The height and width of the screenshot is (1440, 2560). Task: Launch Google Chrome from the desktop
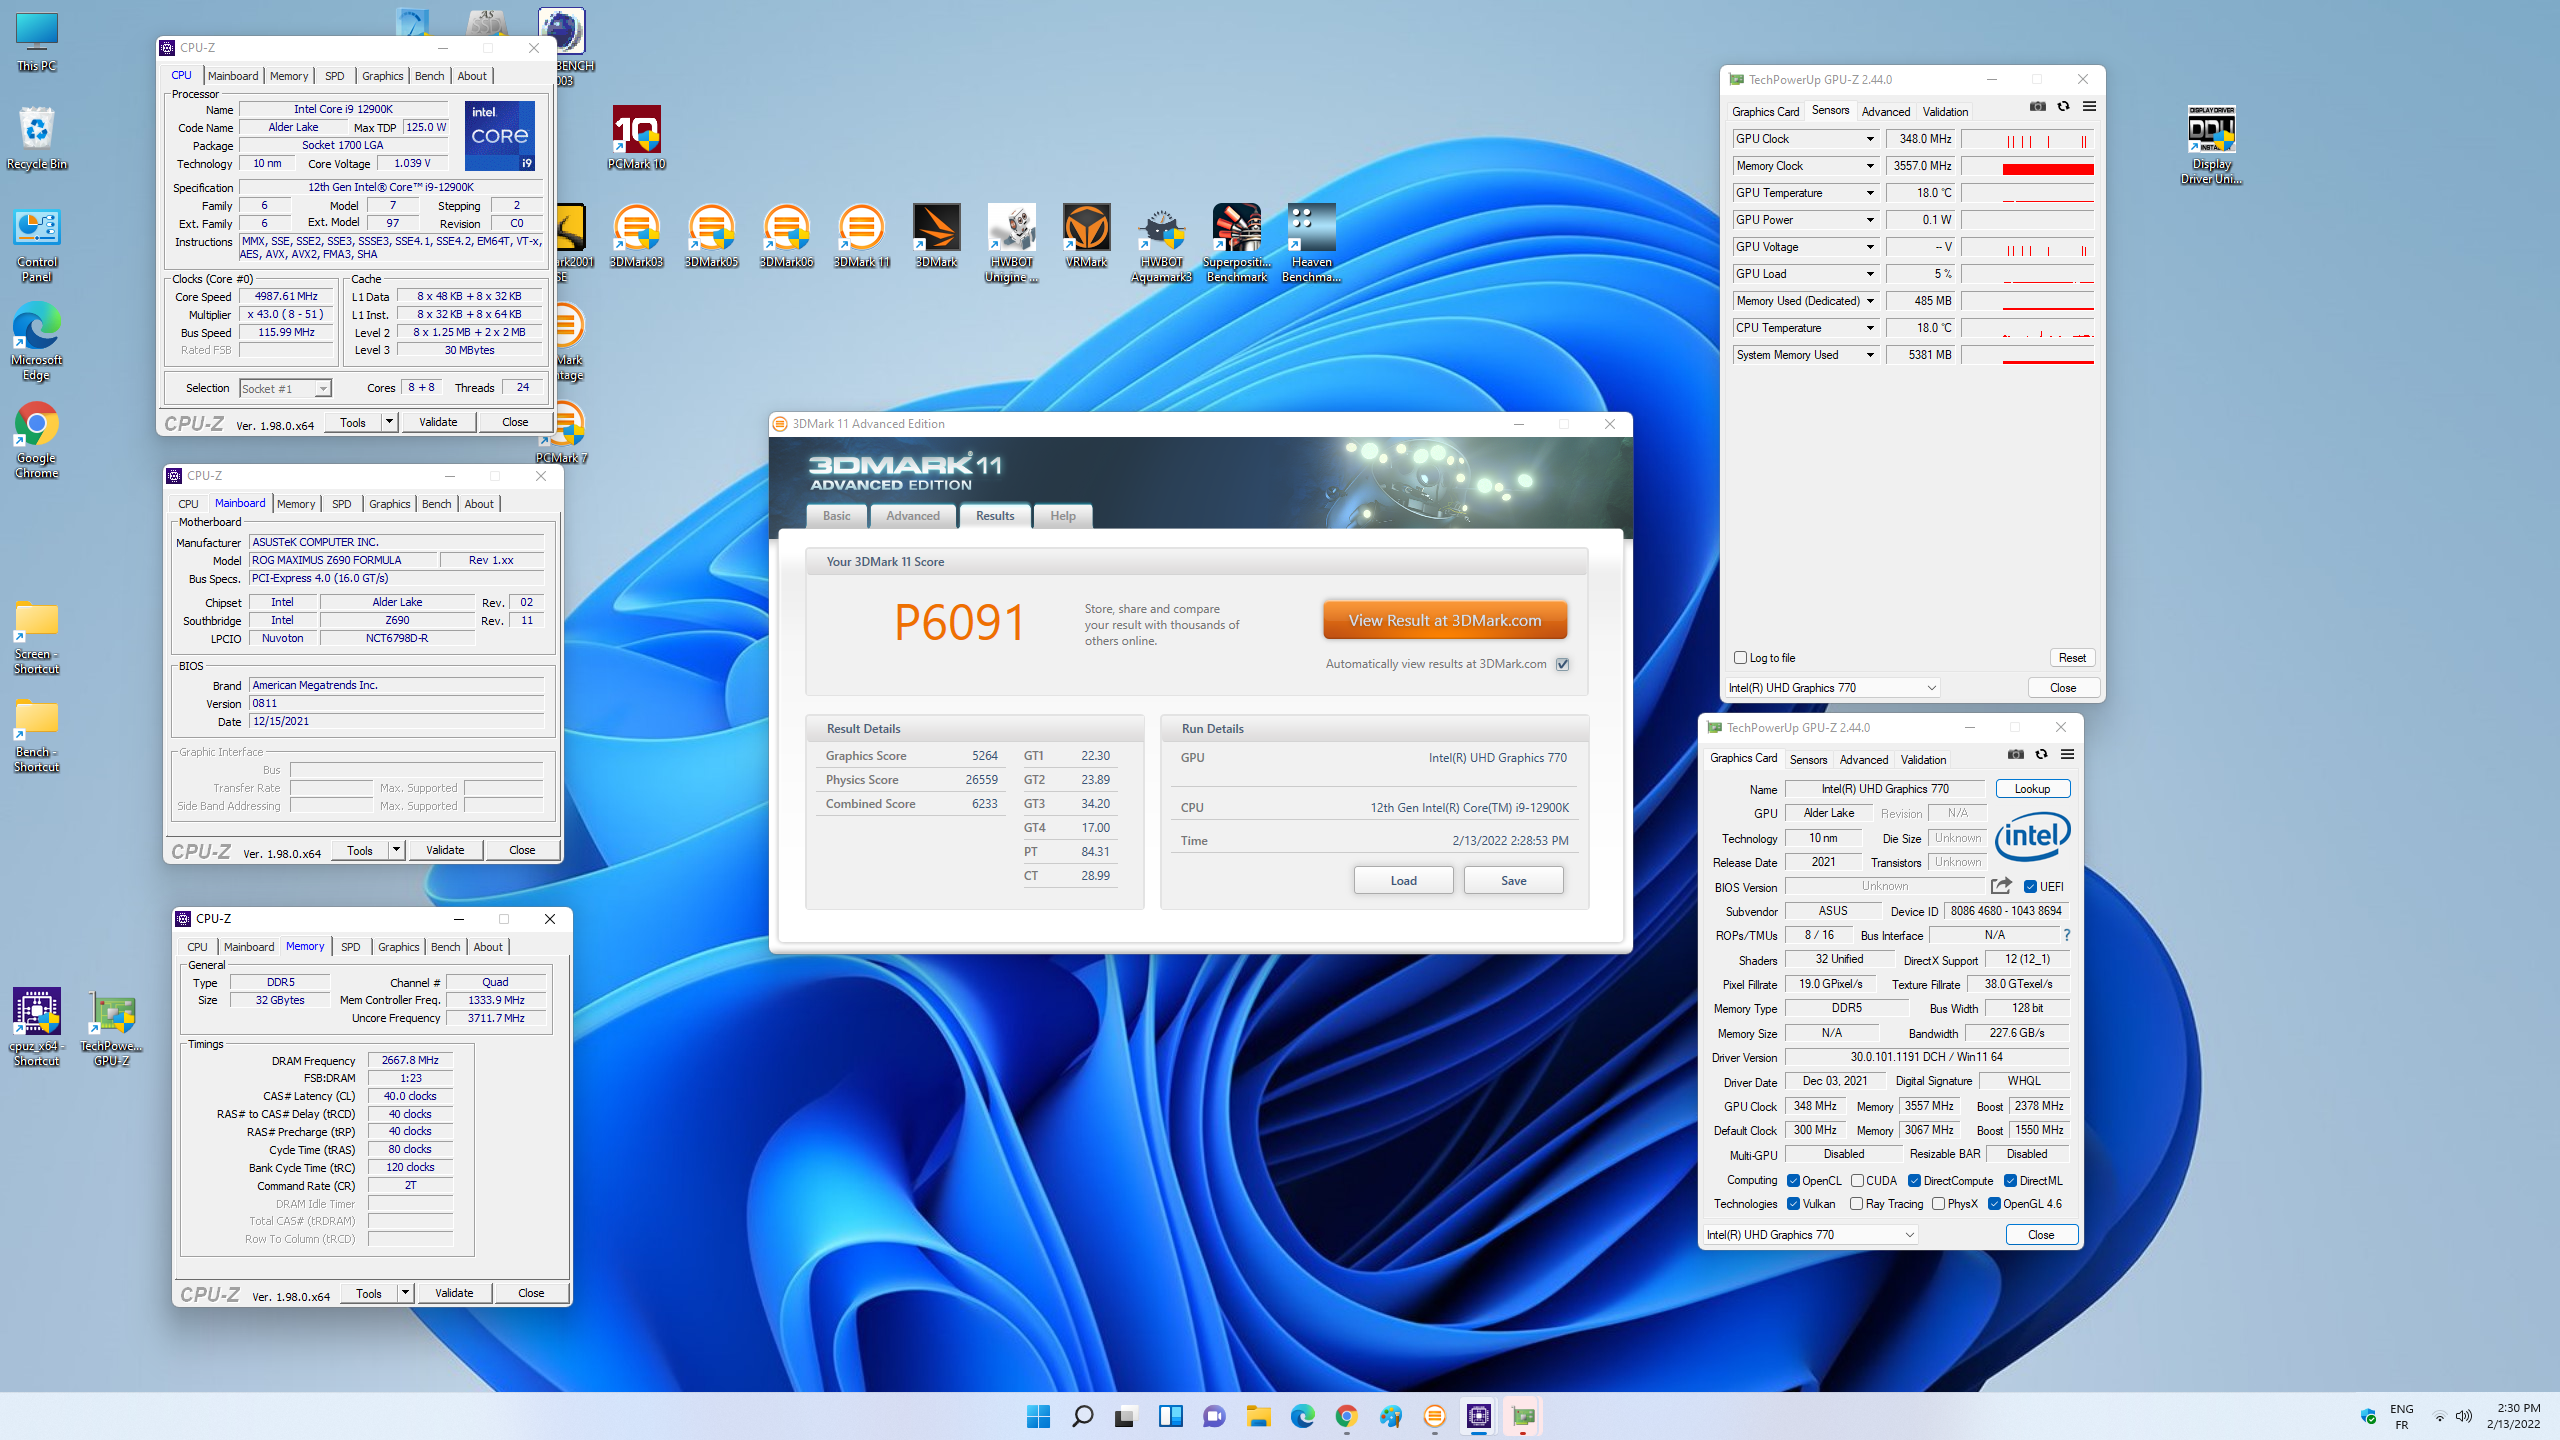(x=37, y=441)
